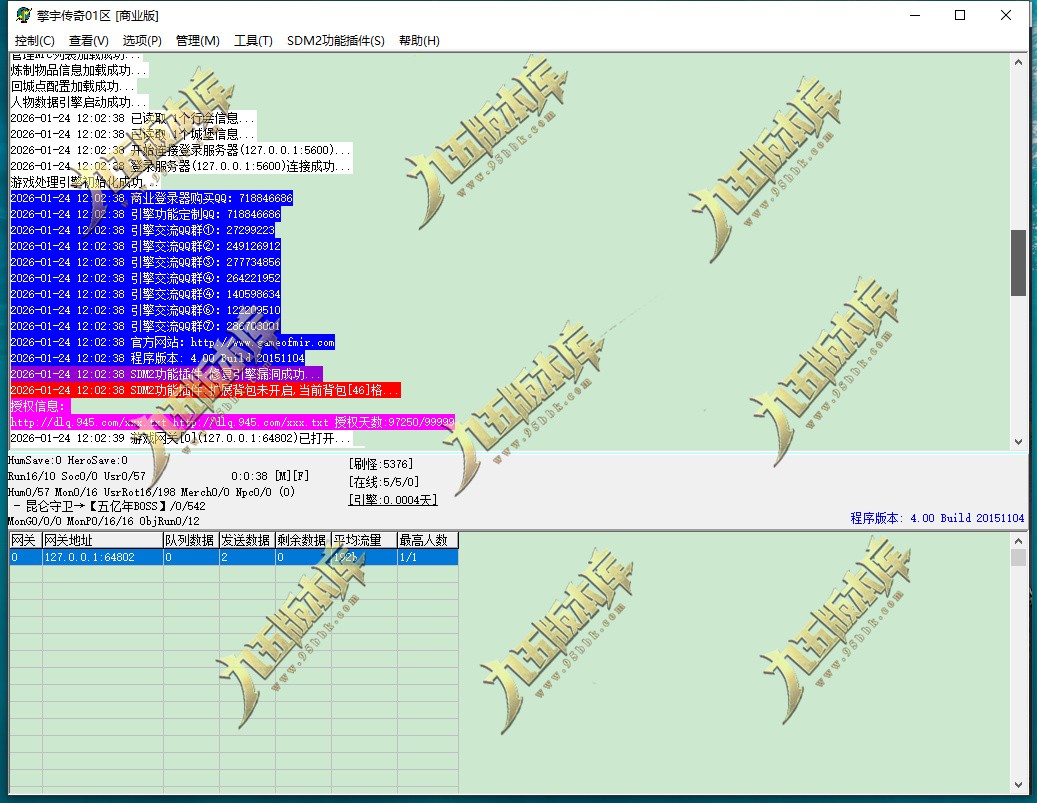Click the red log line about 扩展背包未开启
The width and height of the screenshot is (1037, 803).
pos(206,390)
